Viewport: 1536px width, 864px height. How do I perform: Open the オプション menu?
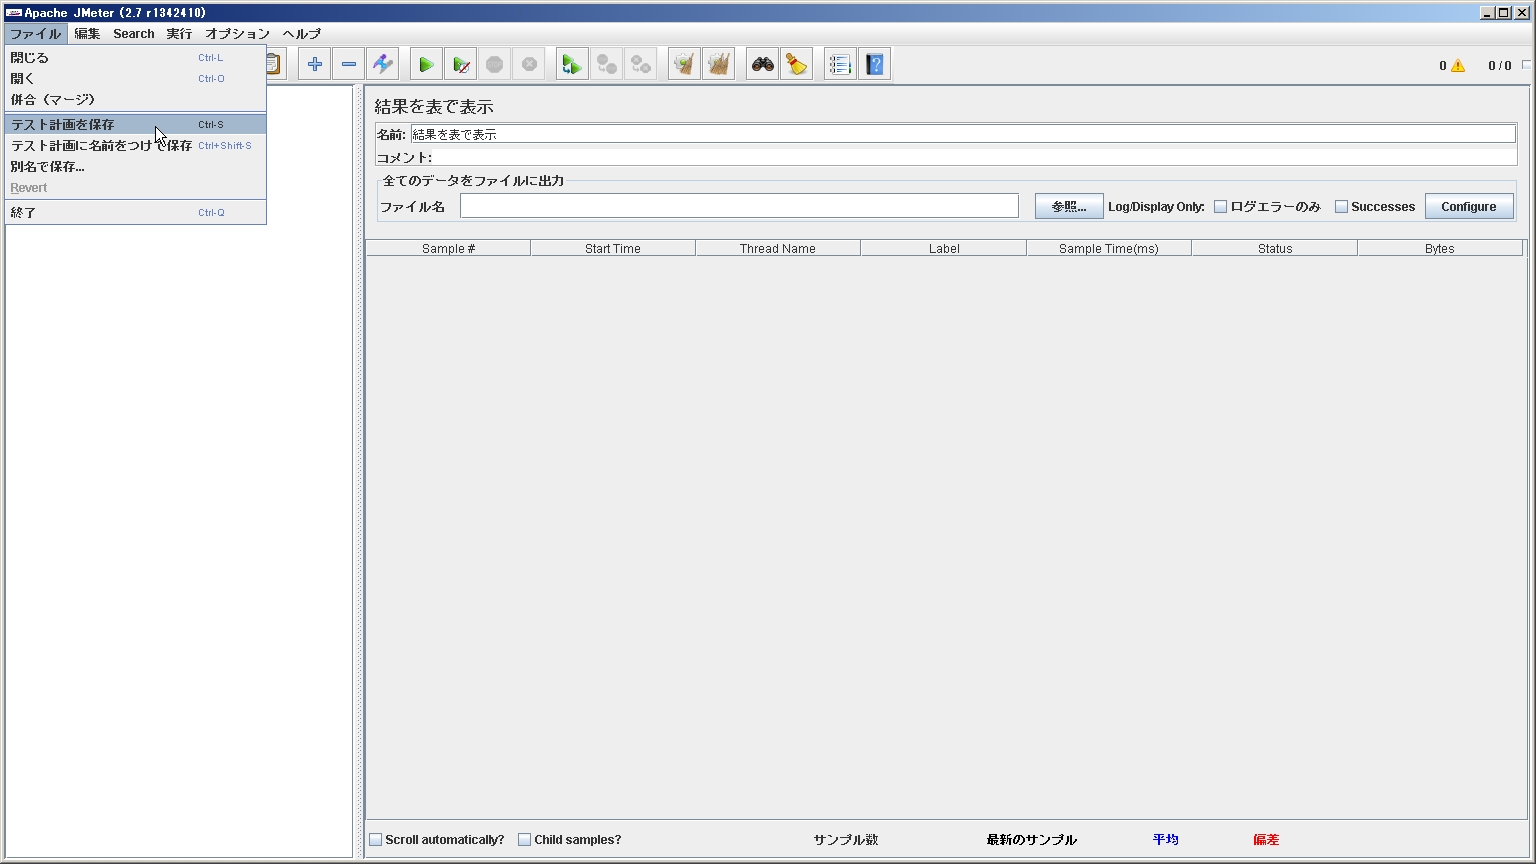point(237,34)
